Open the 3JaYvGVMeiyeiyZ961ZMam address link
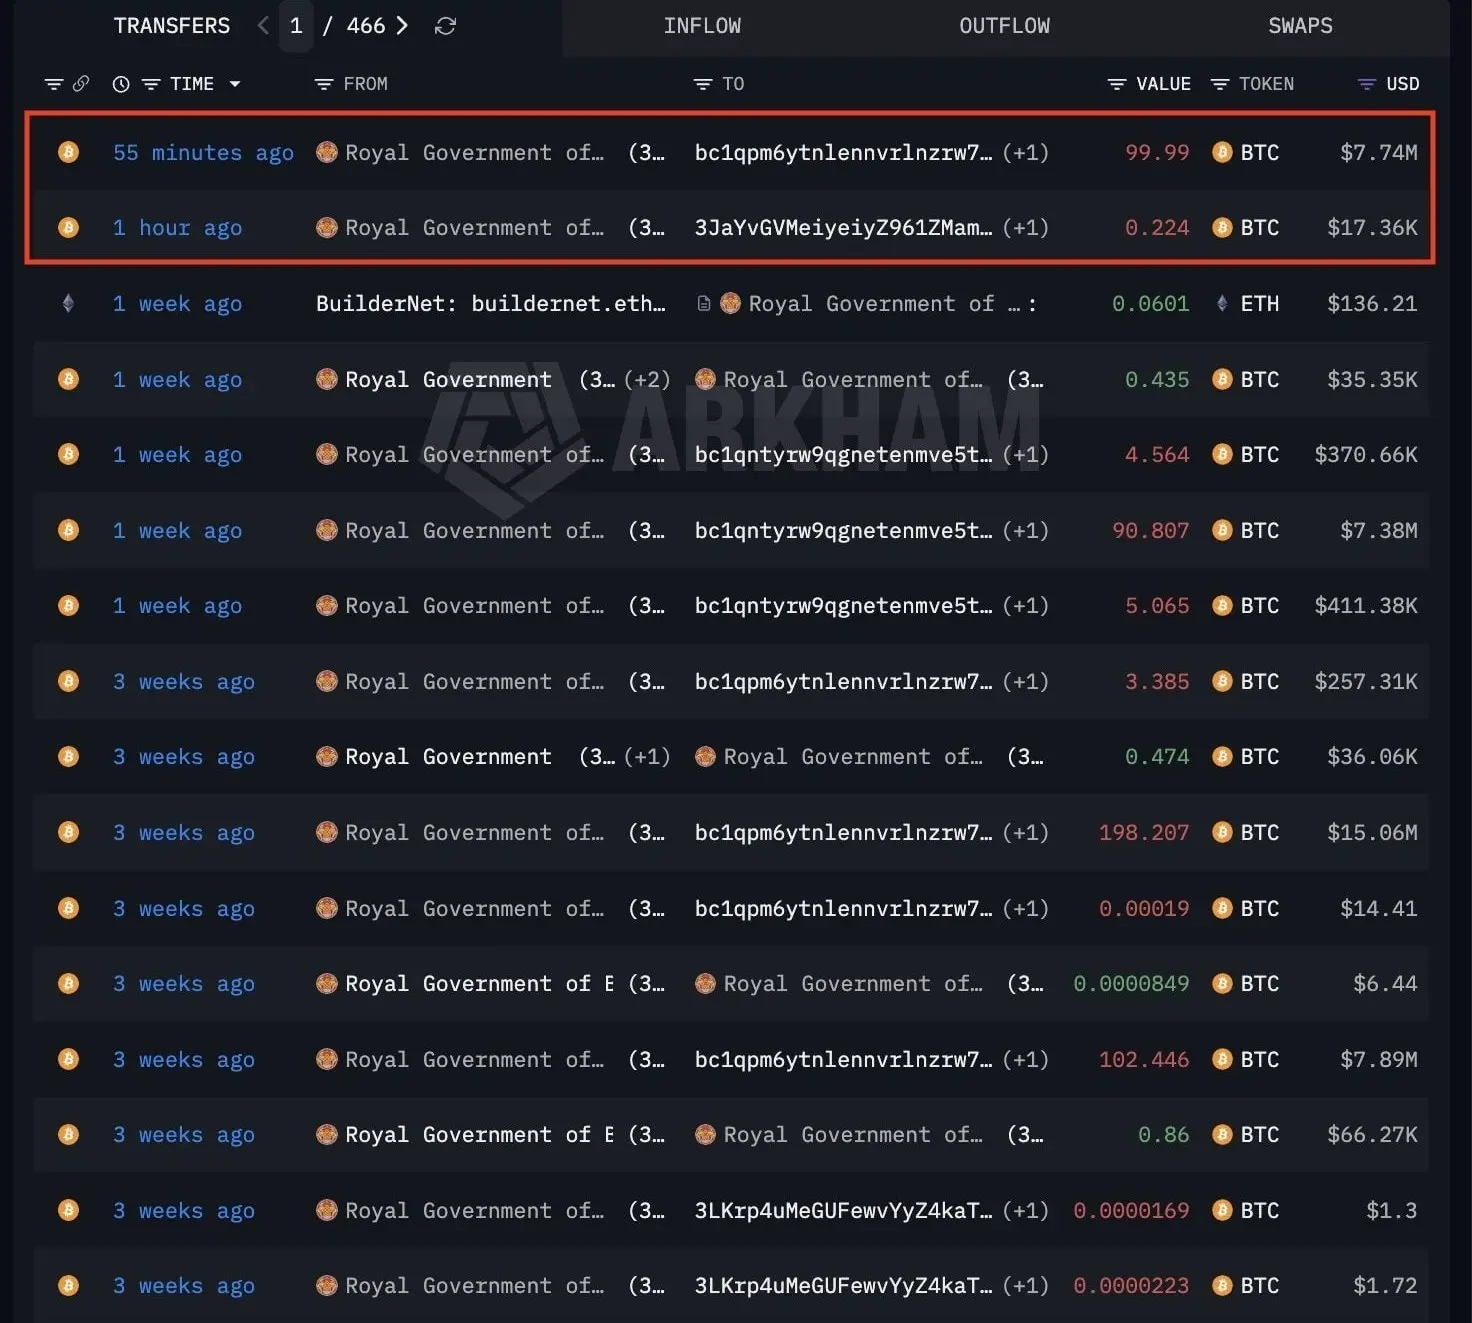Image resolution: width=1472 pixels, height=1323 pixels. click(x=844, y=228)
